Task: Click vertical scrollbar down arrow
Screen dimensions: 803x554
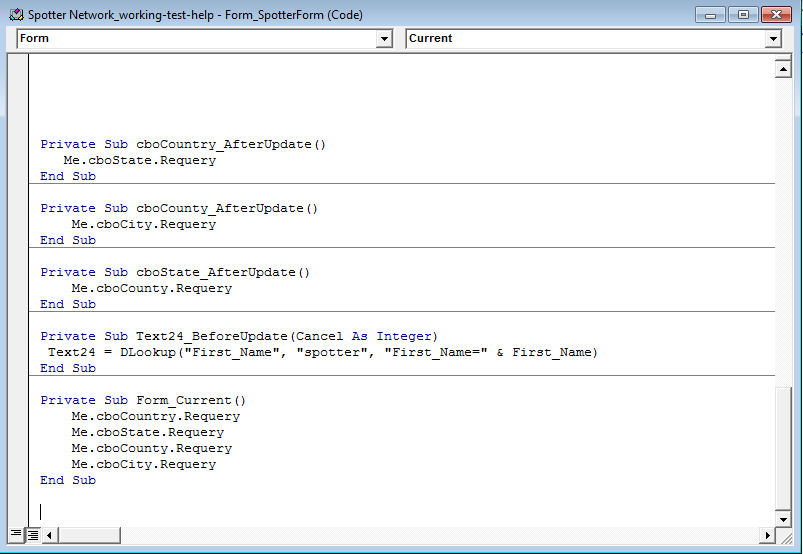Action: coord(783,519)
